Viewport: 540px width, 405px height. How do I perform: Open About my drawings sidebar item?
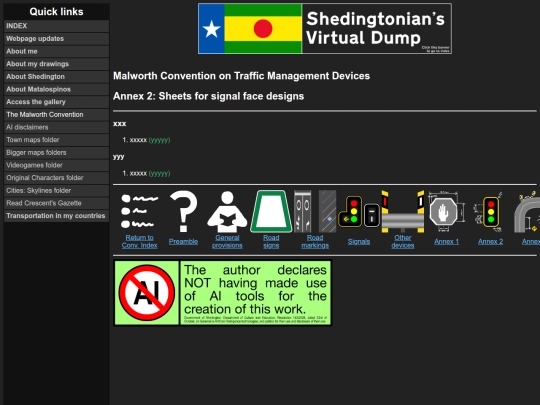[56, 64]
